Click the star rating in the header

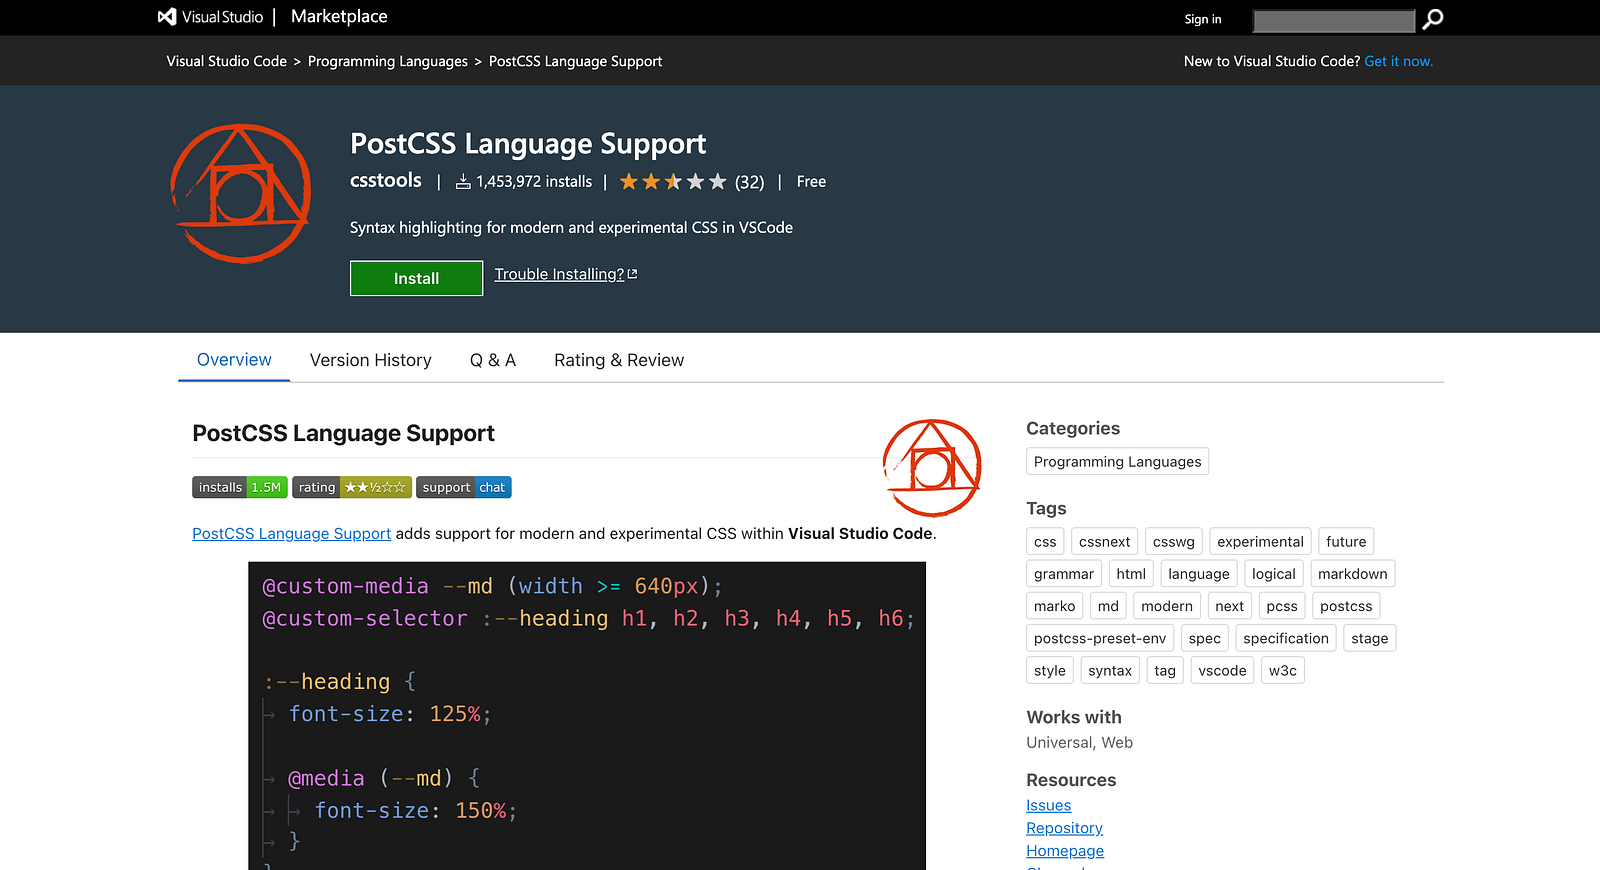tap(673, 182)
